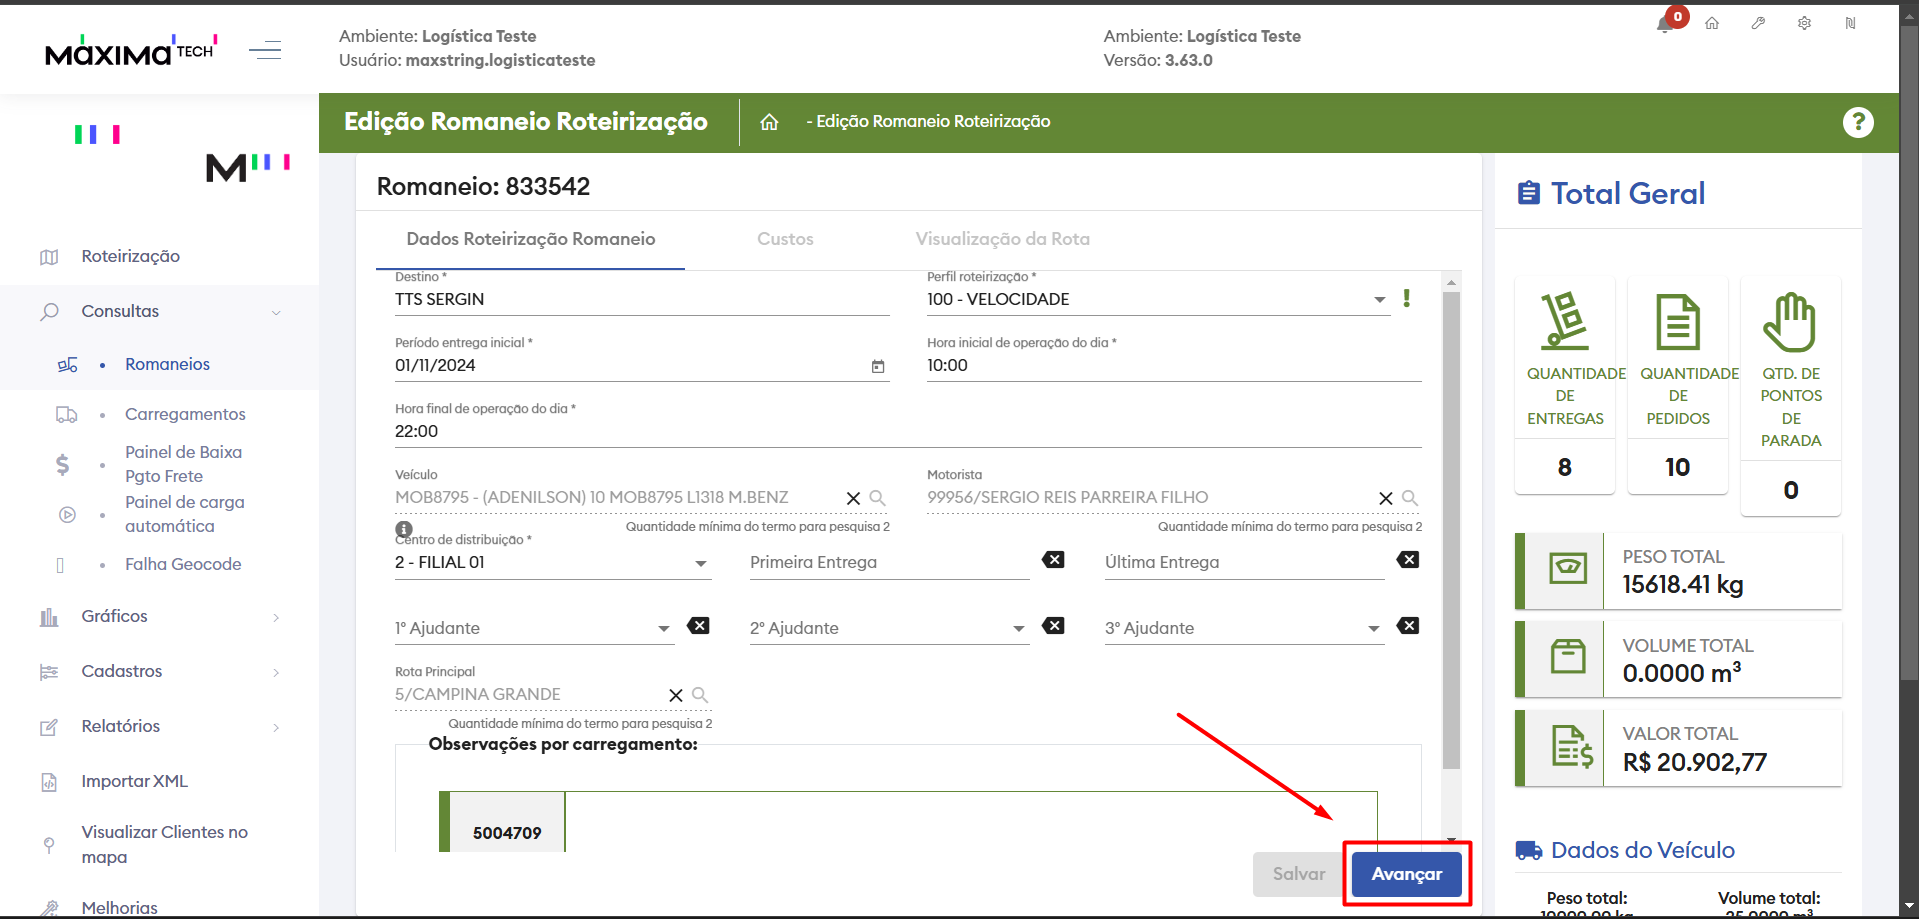The width and height of the screenshot is (1919, 919).
Task: Open the notifications bell icon
Action: [1666, 24]
